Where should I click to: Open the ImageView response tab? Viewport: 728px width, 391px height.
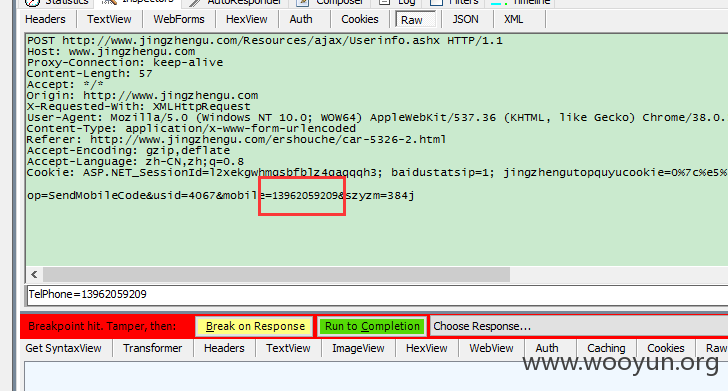pos(358,348)
